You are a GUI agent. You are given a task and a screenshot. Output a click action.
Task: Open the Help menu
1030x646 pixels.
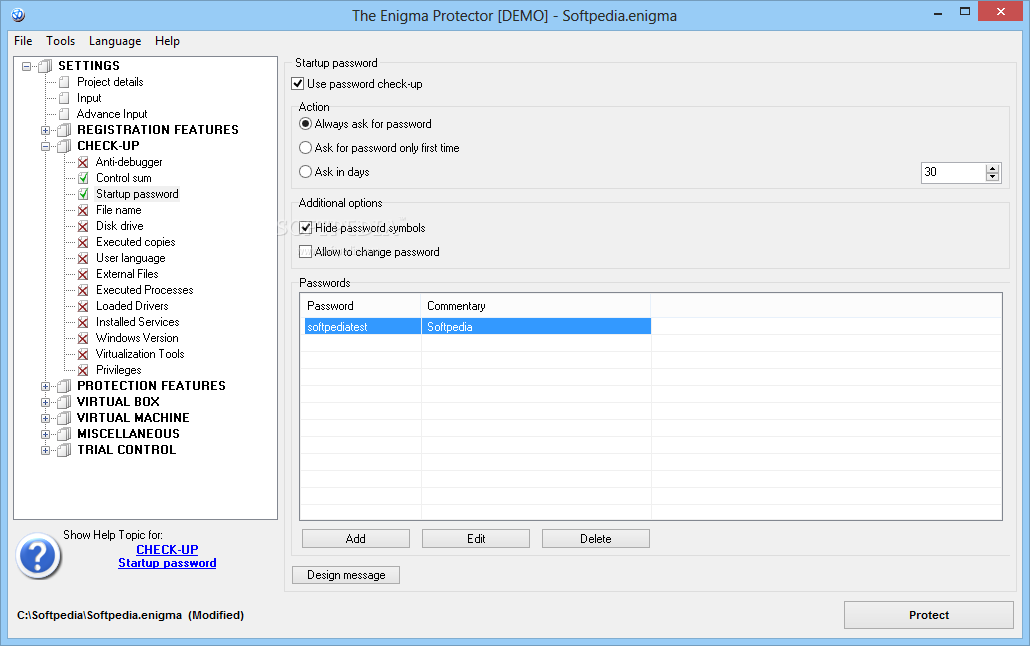[167, 41]
